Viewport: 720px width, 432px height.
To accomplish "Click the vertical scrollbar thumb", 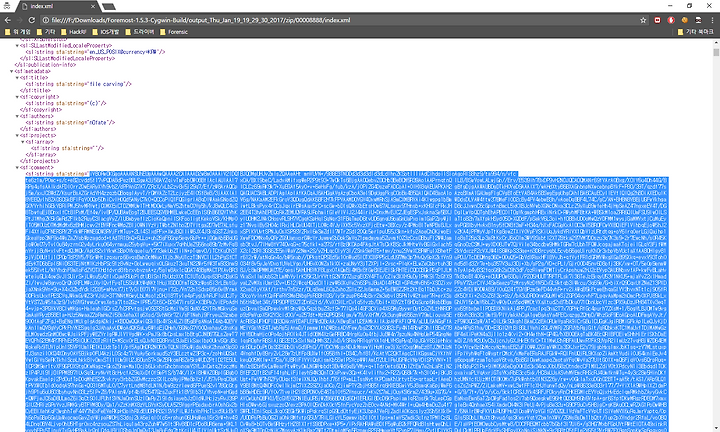I will [716, 52].
